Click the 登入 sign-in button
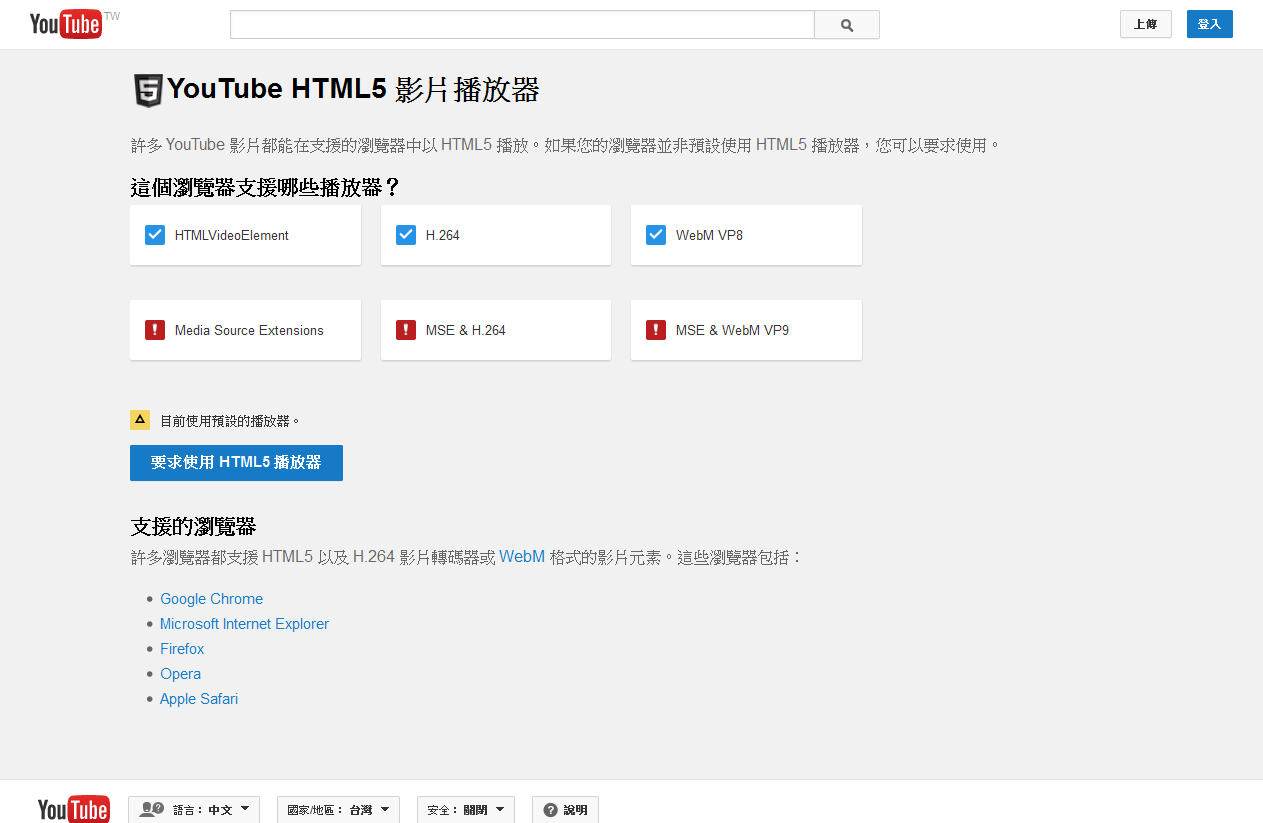 1210,24
